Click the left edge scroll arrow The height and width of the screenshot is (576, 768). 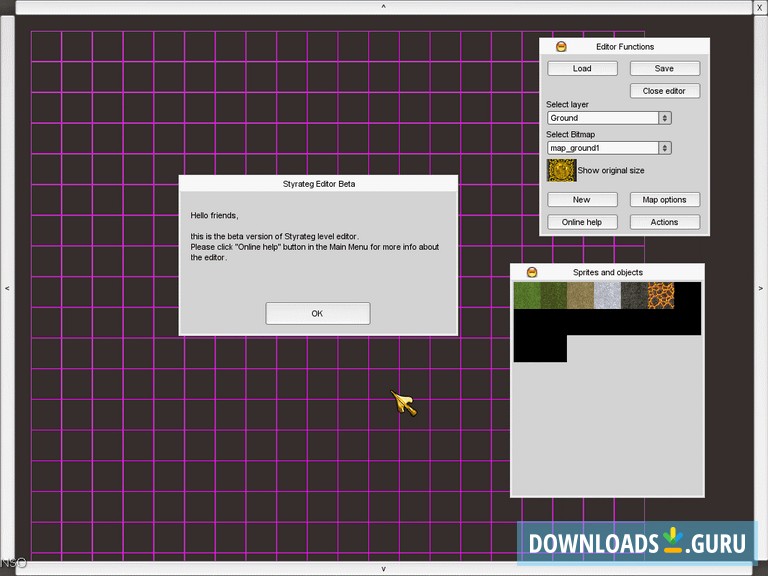(x=7, y=288)
